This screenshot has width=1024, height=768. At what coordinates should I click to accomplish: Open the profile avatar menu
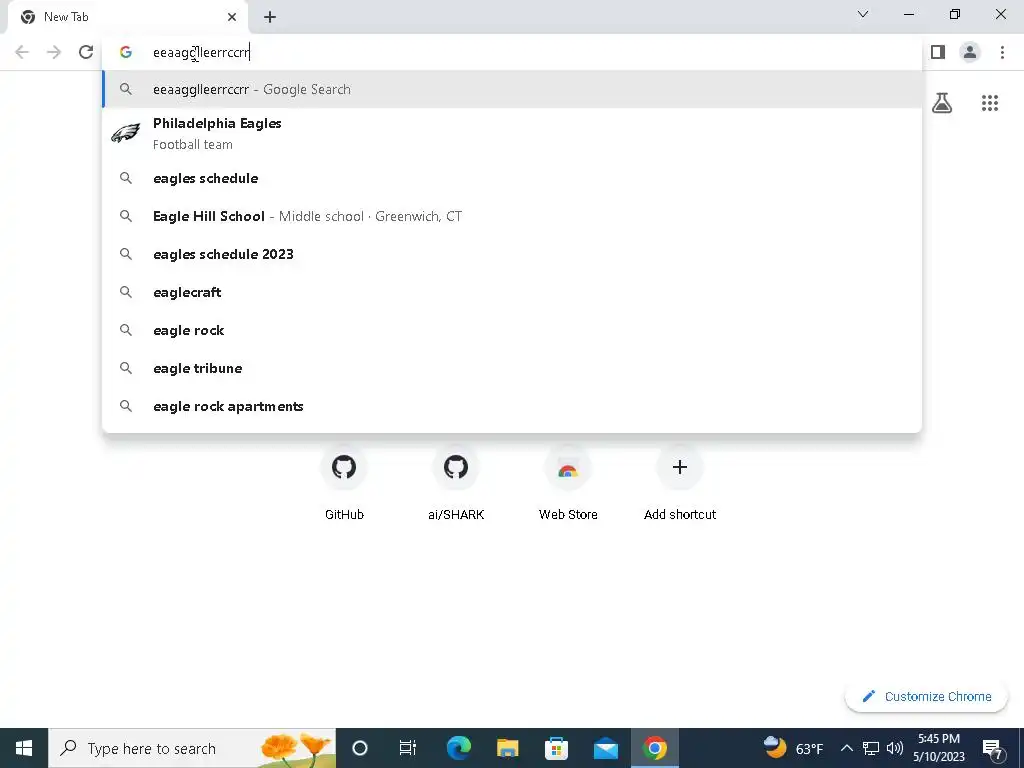970,52
